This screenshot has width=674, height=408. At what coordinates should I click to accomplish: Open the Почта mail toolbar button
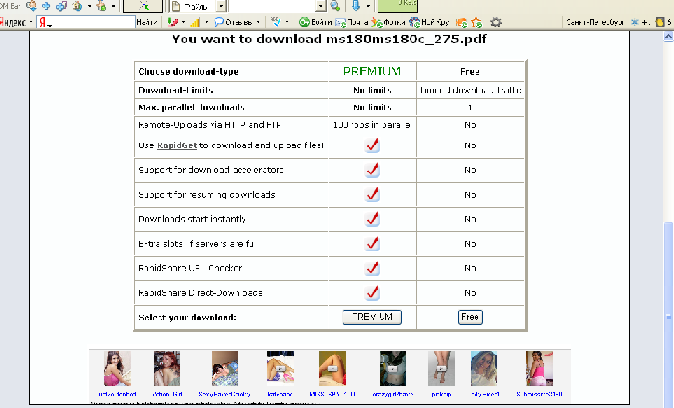click(352, 22)
